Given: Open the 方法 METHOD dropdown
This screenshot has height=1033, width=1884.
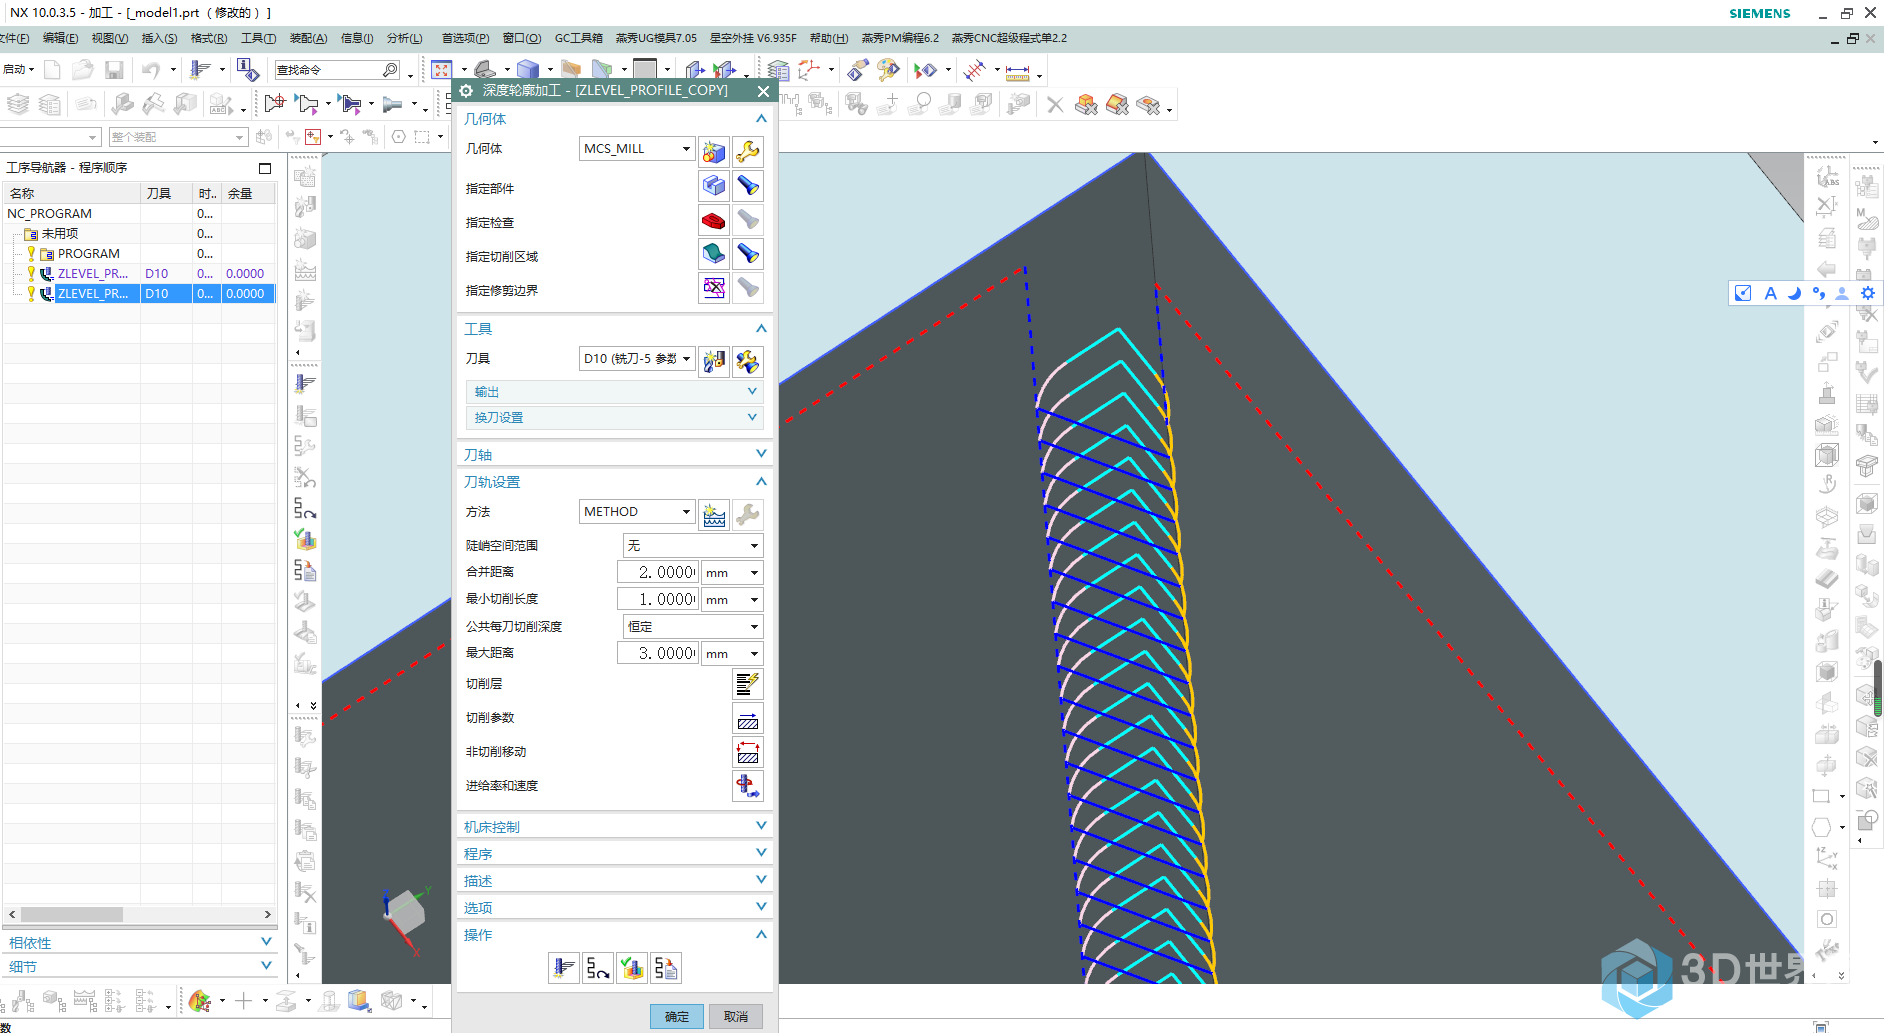Looking at the screenshot, I should click(637, 512).
